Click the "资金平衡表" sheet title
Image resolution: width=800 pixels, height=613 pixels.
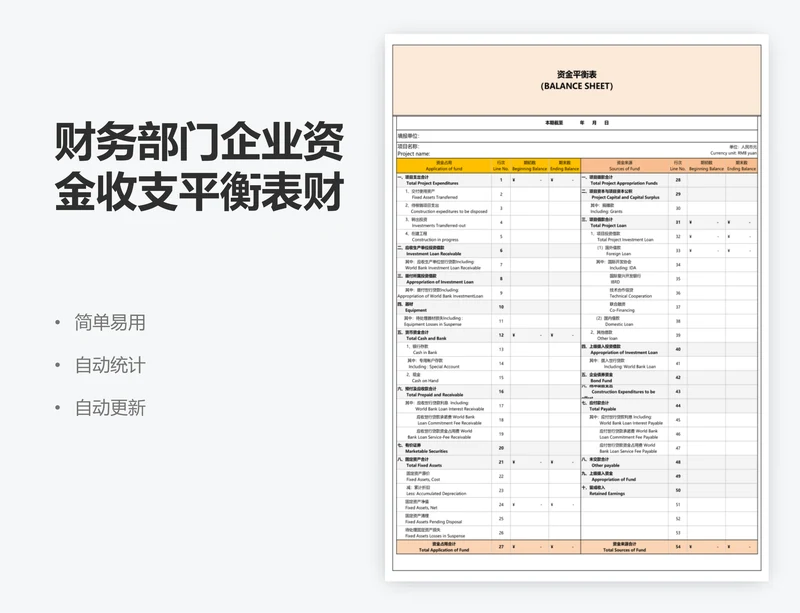[577, 75]
